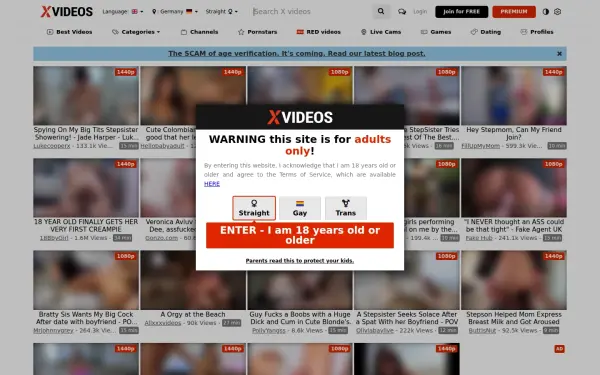Select the Trans option in the dialog
This screenshot has width=600, height=375.
(346, 208)
